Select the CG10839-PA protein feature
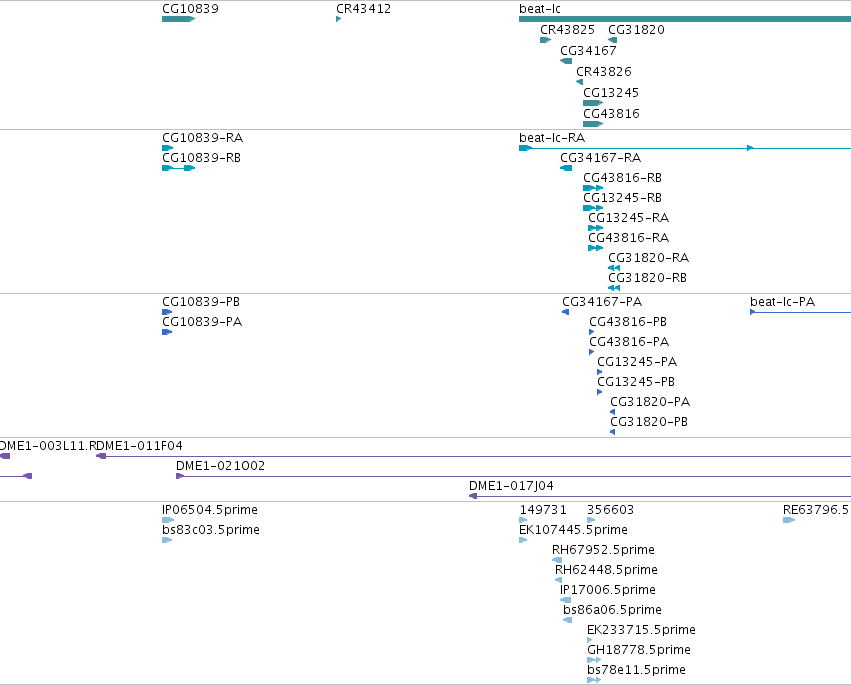The height and width of the screenshot is (685, 851). pos(167,332)
